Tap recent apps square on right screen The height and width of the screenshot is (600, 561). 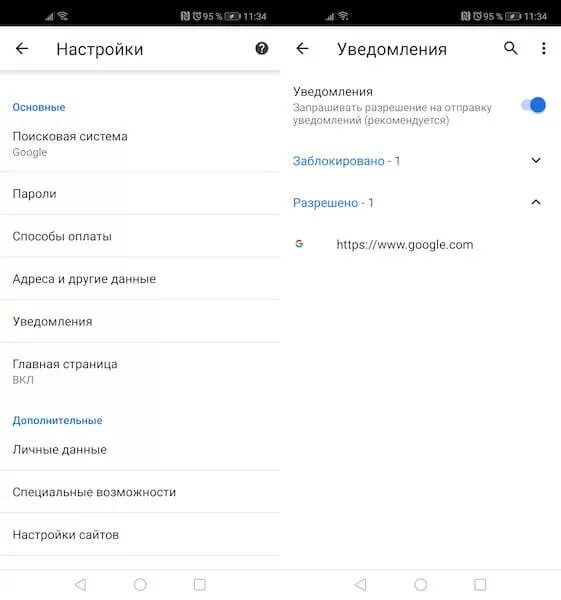[x=480, y=584]
